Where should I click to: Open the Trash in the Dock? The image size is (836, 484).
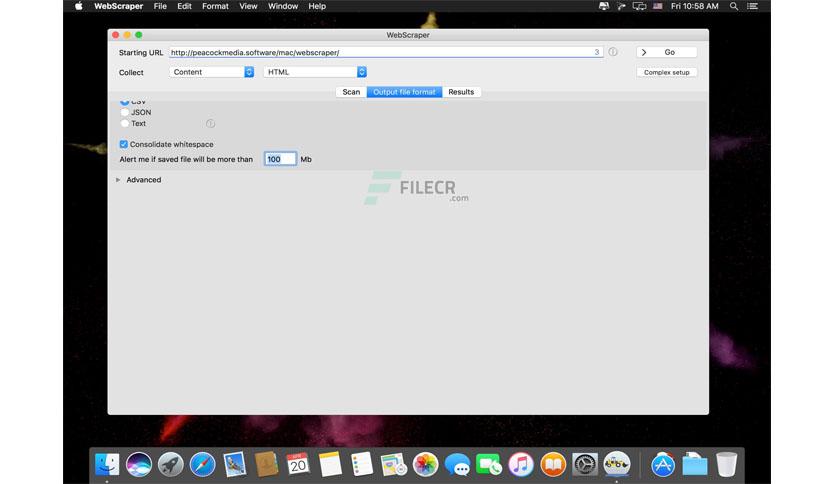coord(726,464)
